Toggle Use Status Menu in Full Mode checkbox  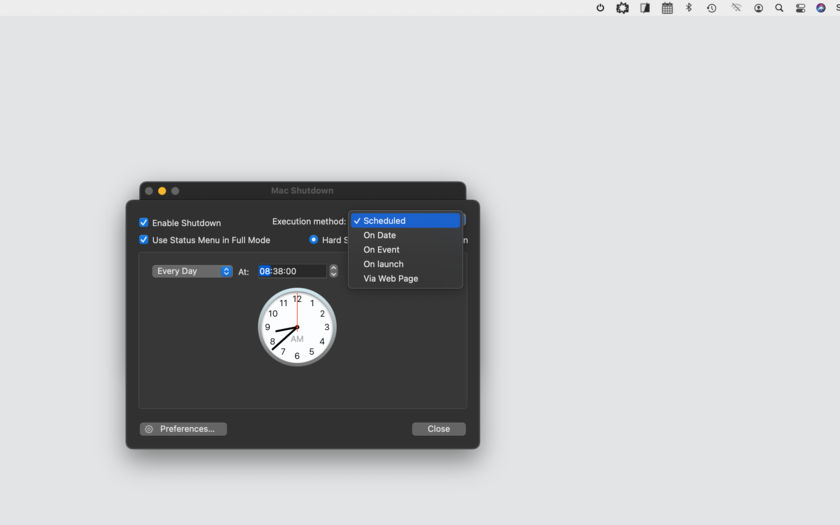144,239
